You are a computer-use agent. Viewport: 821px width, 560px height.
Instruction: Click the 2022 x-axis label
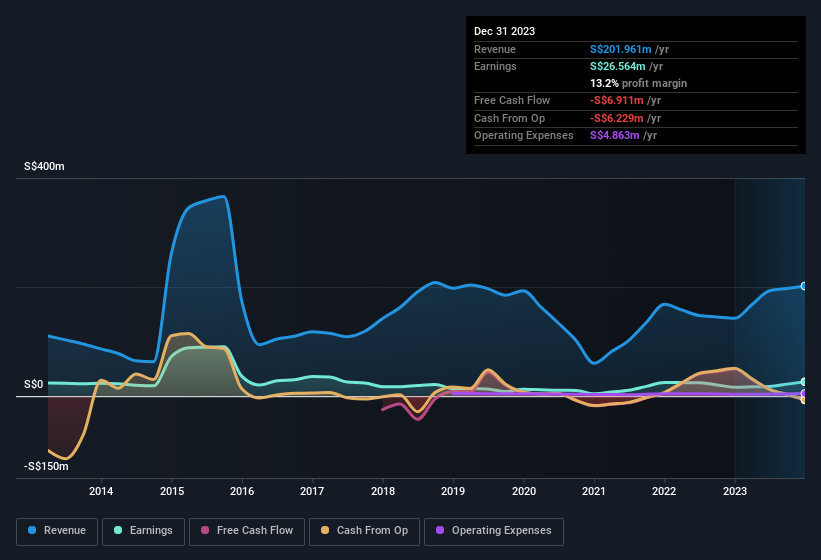coord(664,491)
